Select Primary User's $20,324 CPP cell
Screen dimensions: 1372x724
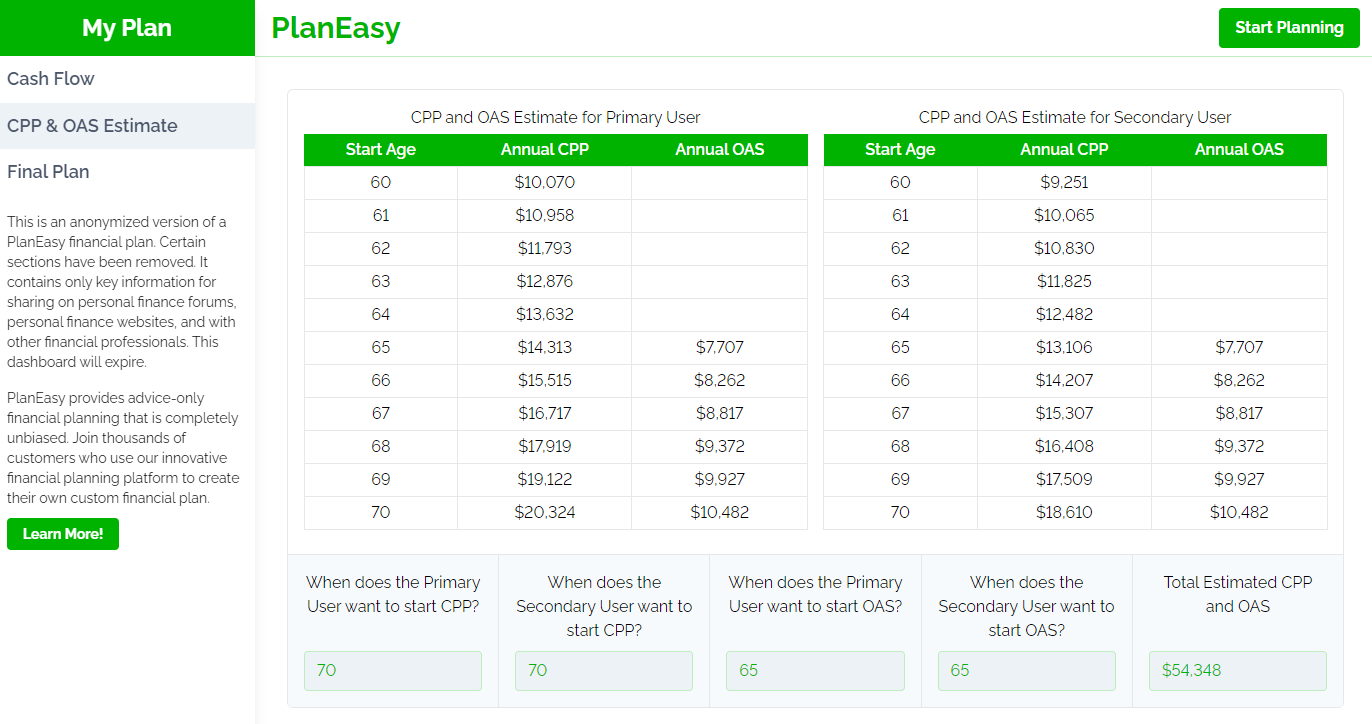pyautogui.click(x=545, y=513)
